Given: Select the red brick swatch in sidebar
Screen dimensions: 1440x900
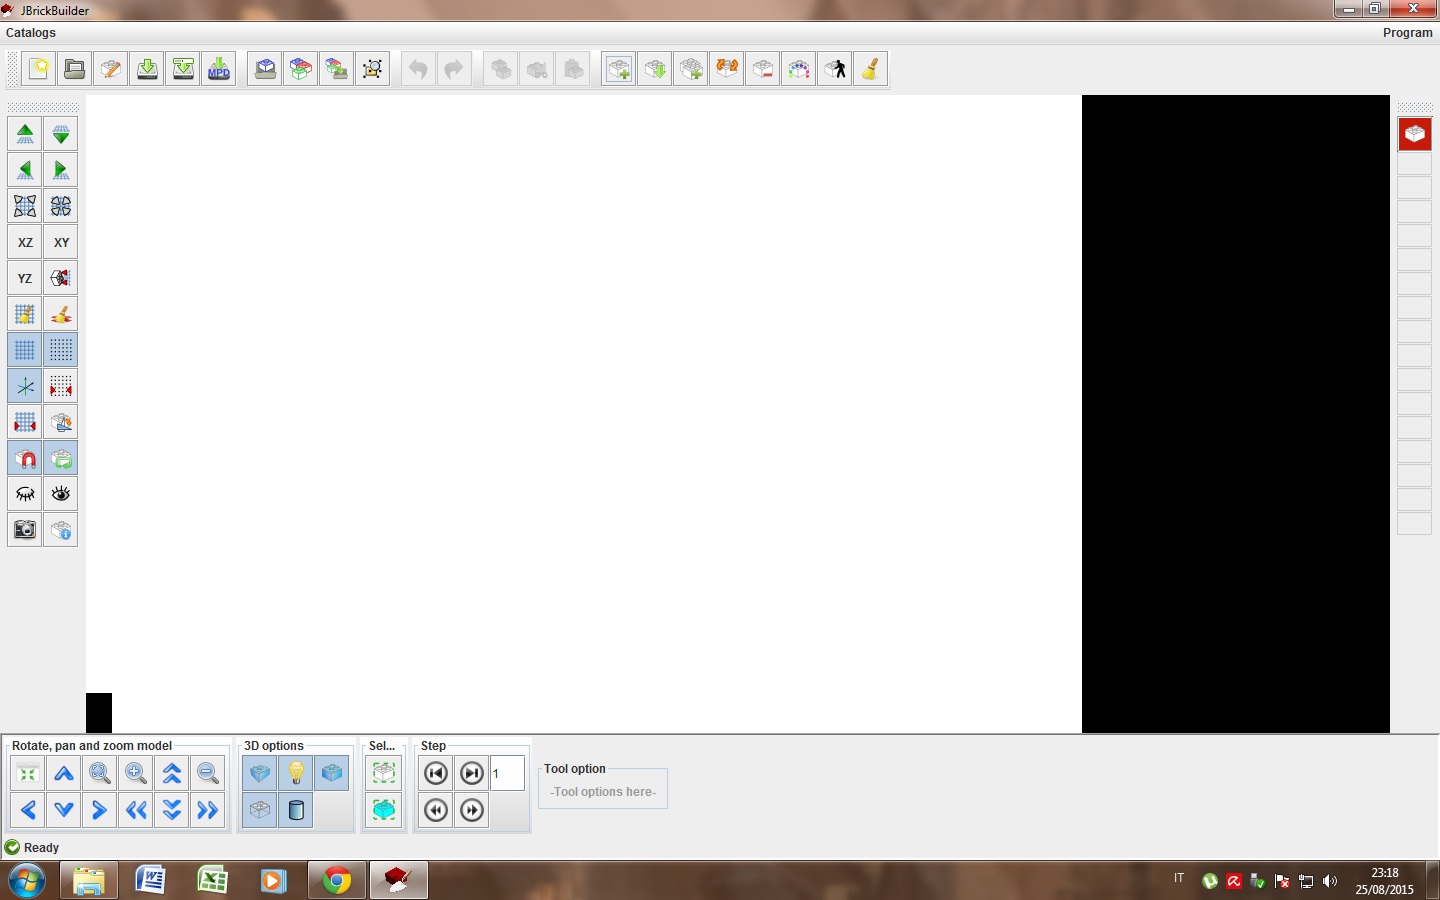Looking at the screenshot, I should tap(1415, 134).
